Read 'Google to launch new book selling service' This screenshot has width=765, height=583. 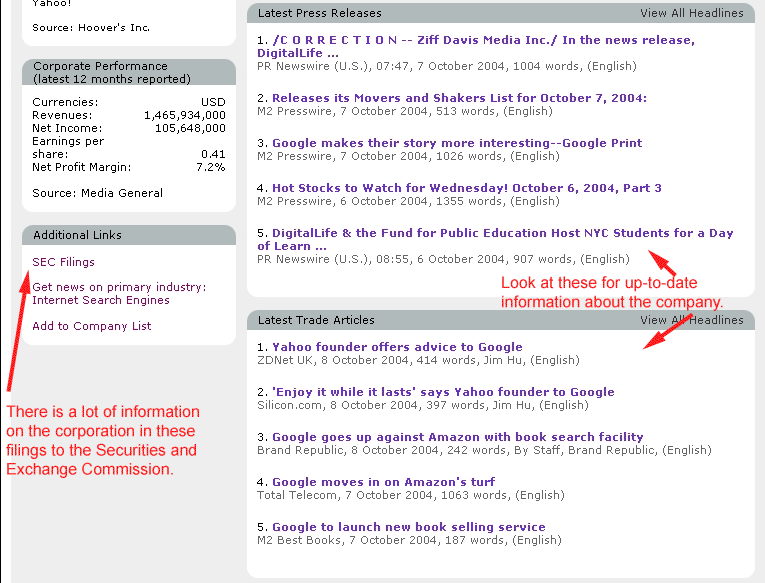click(x=408, y=527)
